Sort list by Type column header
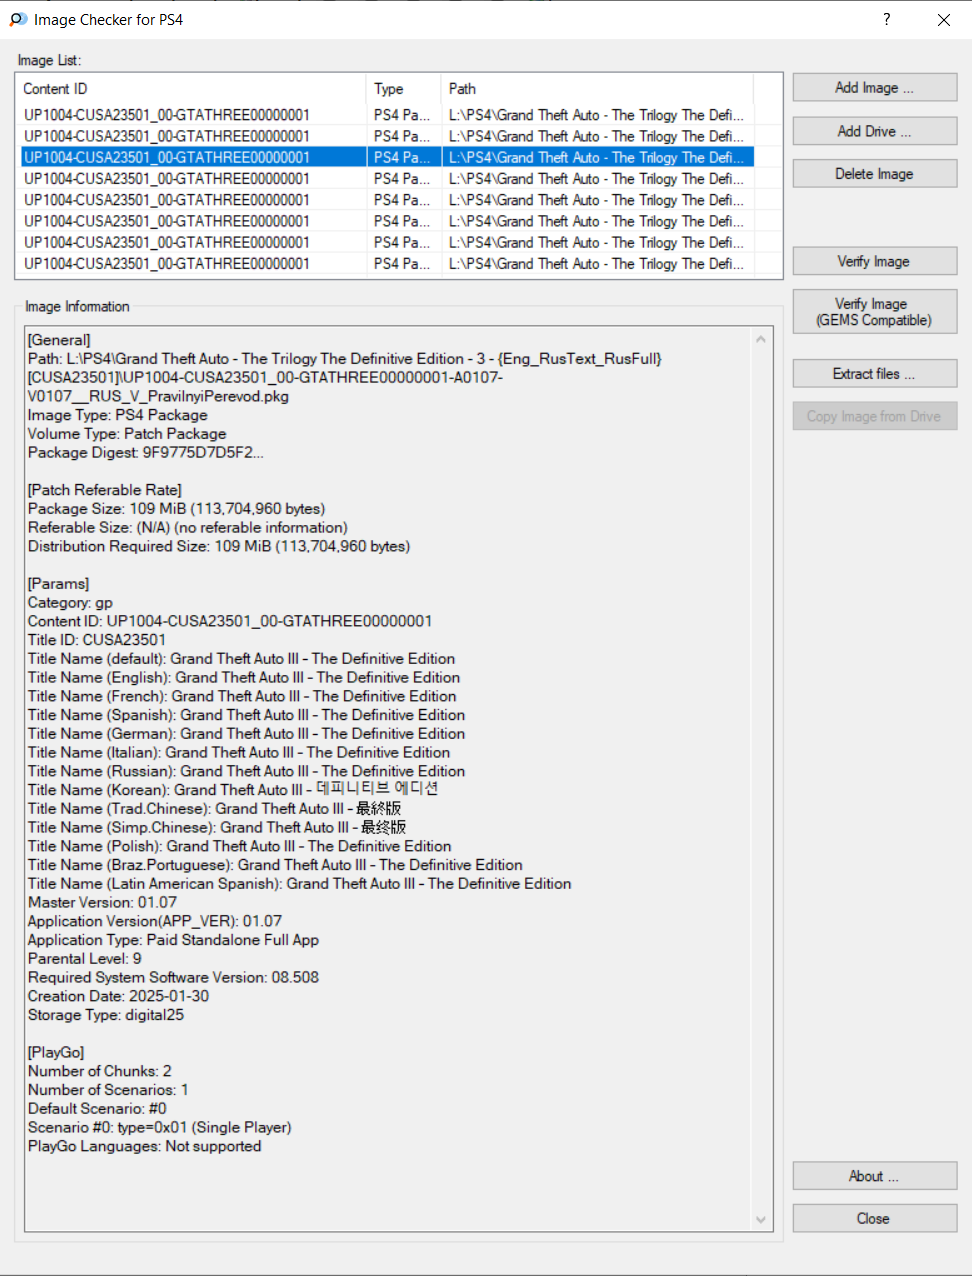This screenshot has height=1276, width=972. click(403, 89)
